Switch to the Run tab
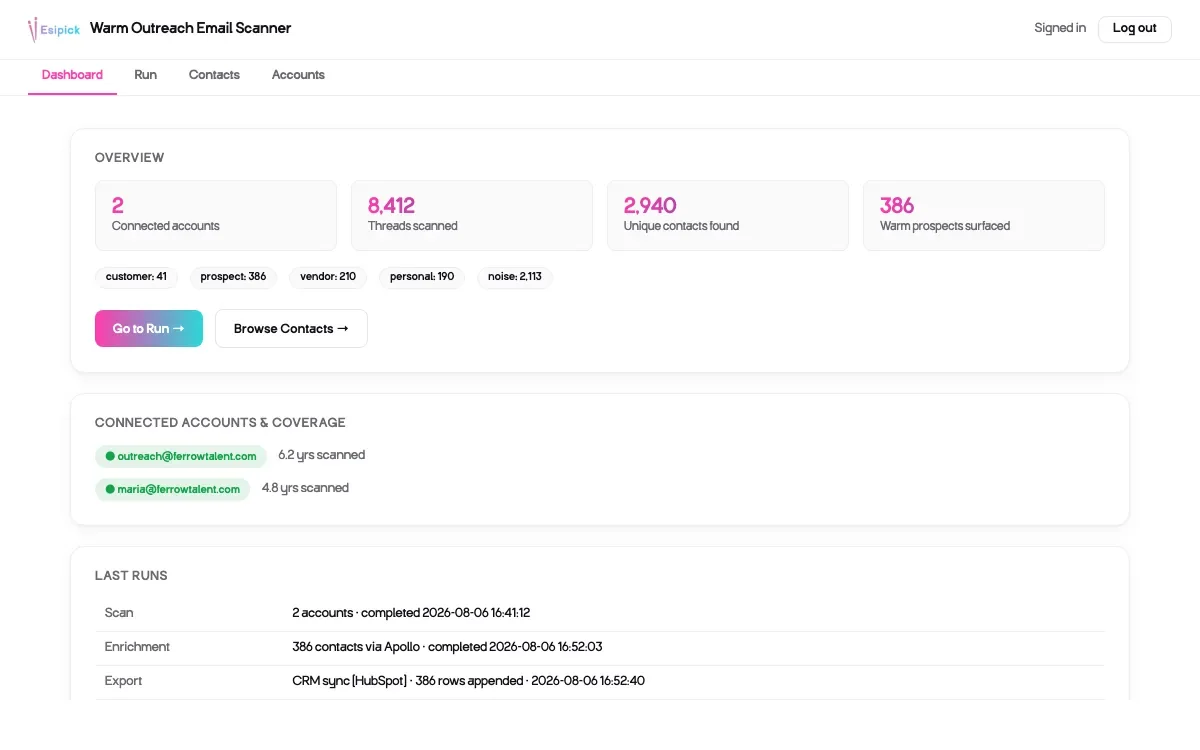 click(x=146, y=75)
